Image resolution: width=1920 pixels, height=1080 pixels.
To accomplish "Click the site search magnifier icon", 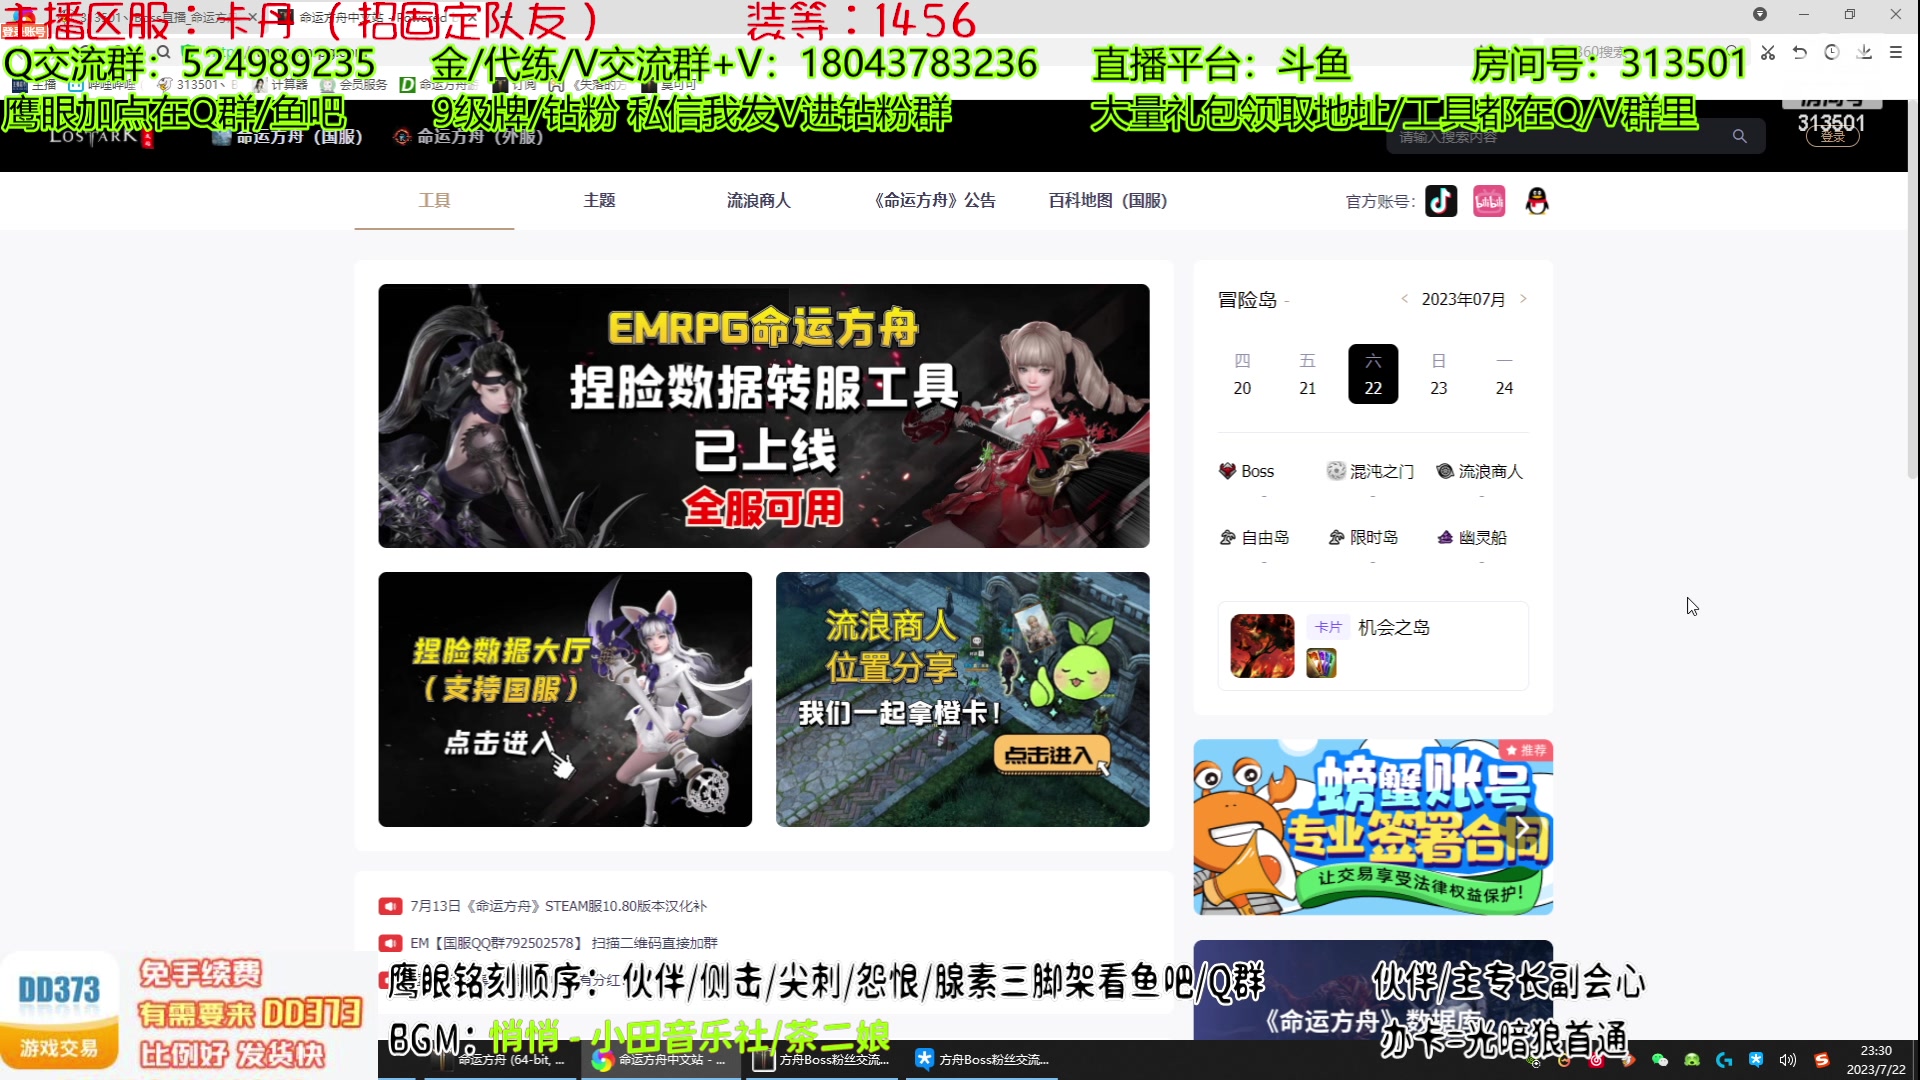I will click(x=1740, y=136).
